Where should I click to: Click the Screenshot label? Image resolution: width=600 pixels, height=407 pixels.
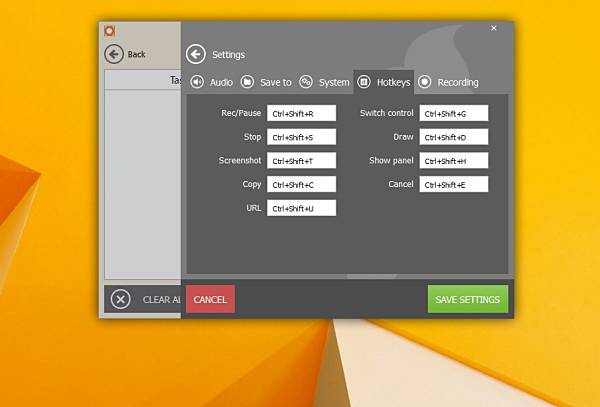(x=240, y=161)
